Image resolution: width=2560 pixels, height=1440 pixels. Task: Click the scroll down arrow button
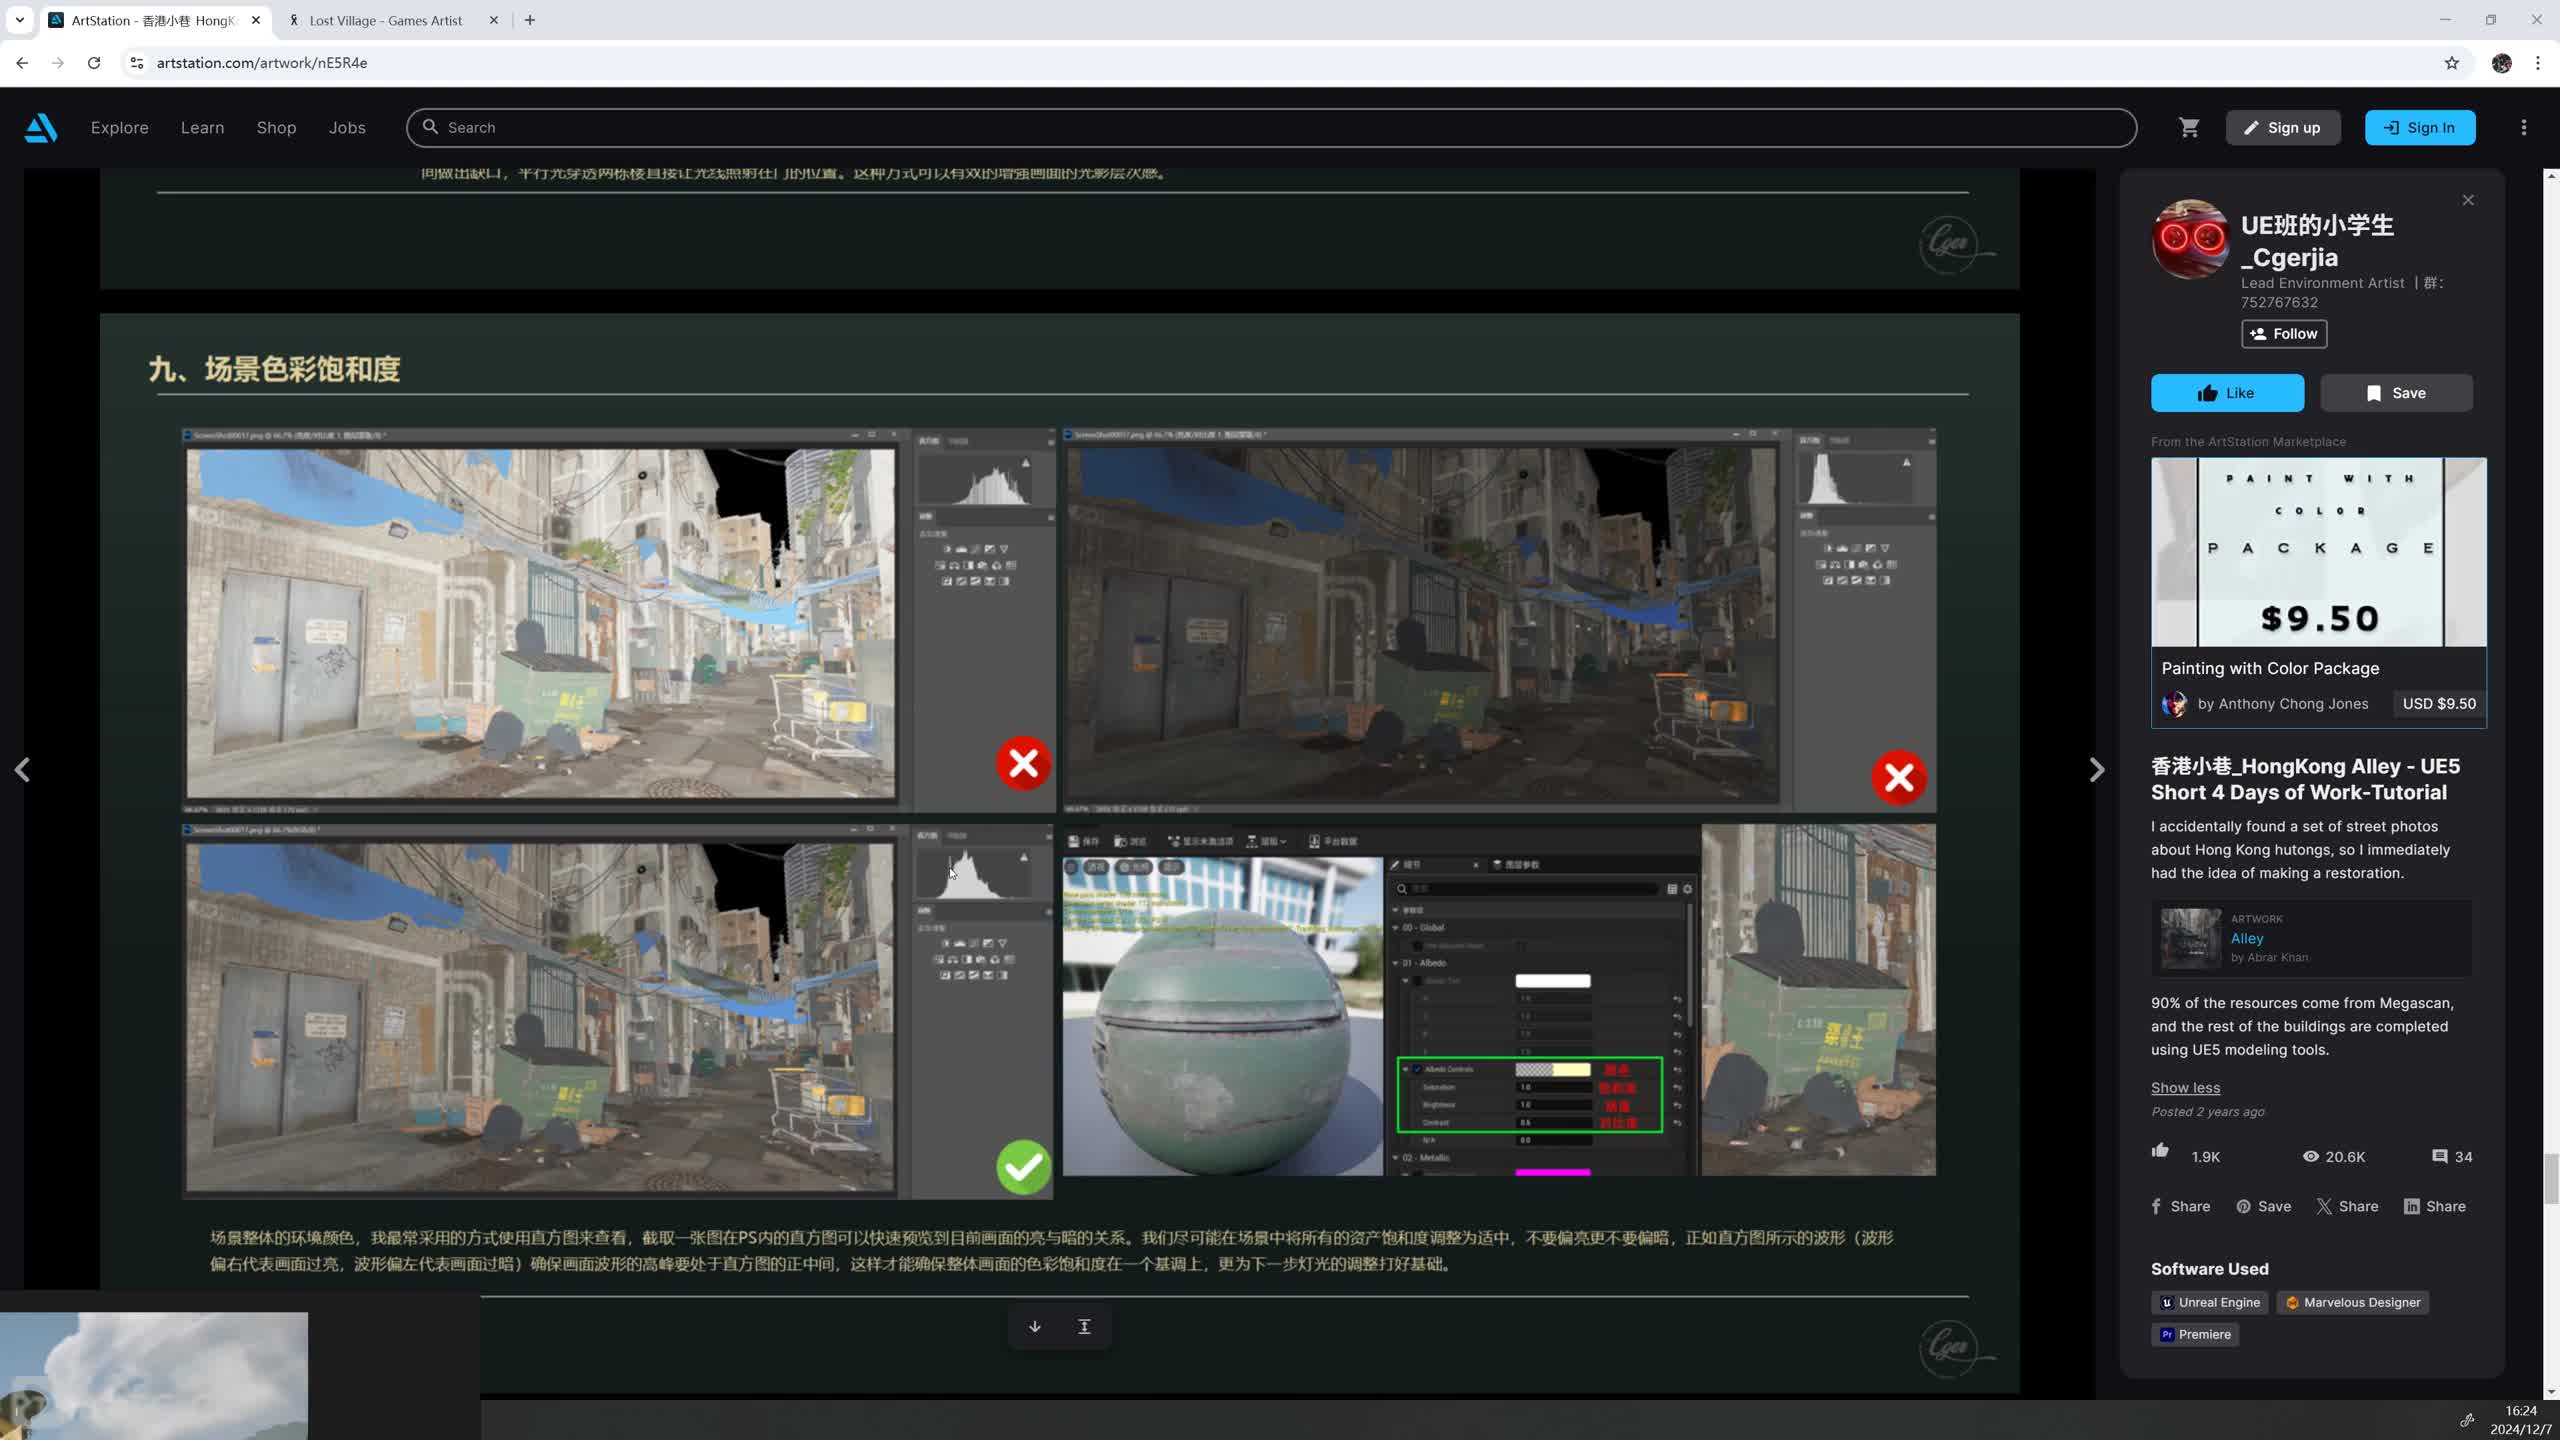click(x=1035, y=1326)
